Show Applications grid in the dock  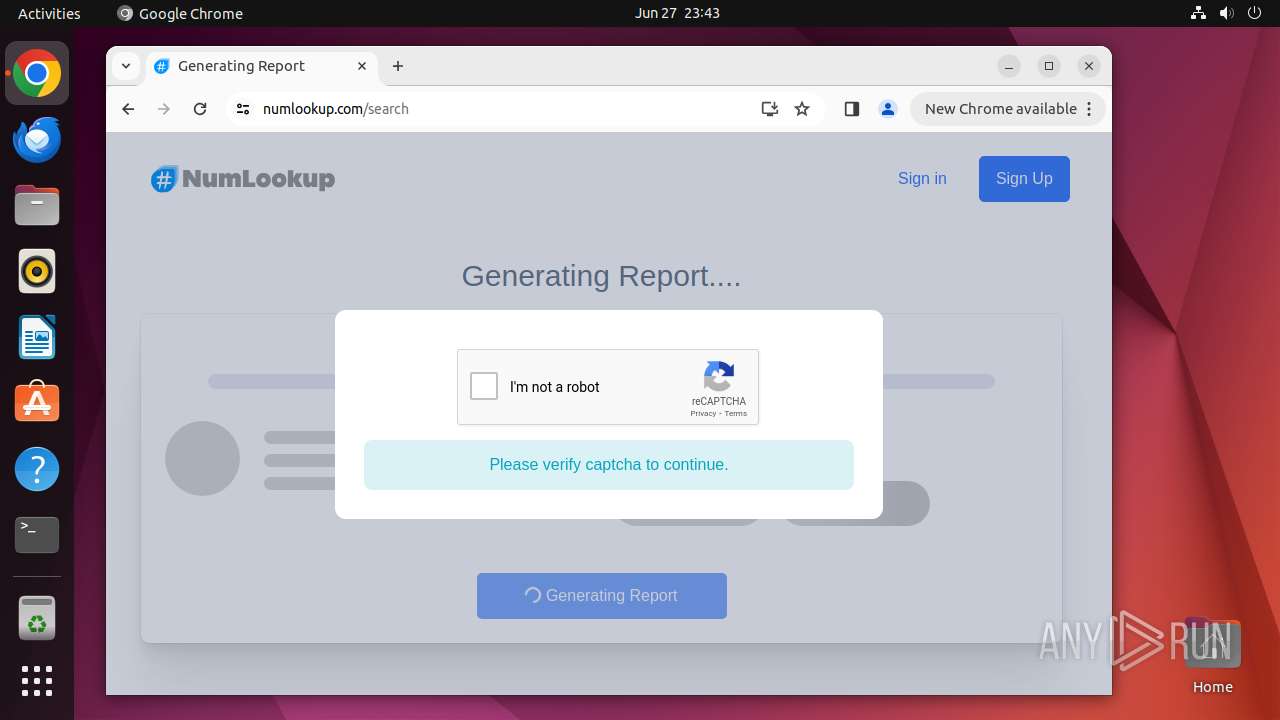(37, 681)
